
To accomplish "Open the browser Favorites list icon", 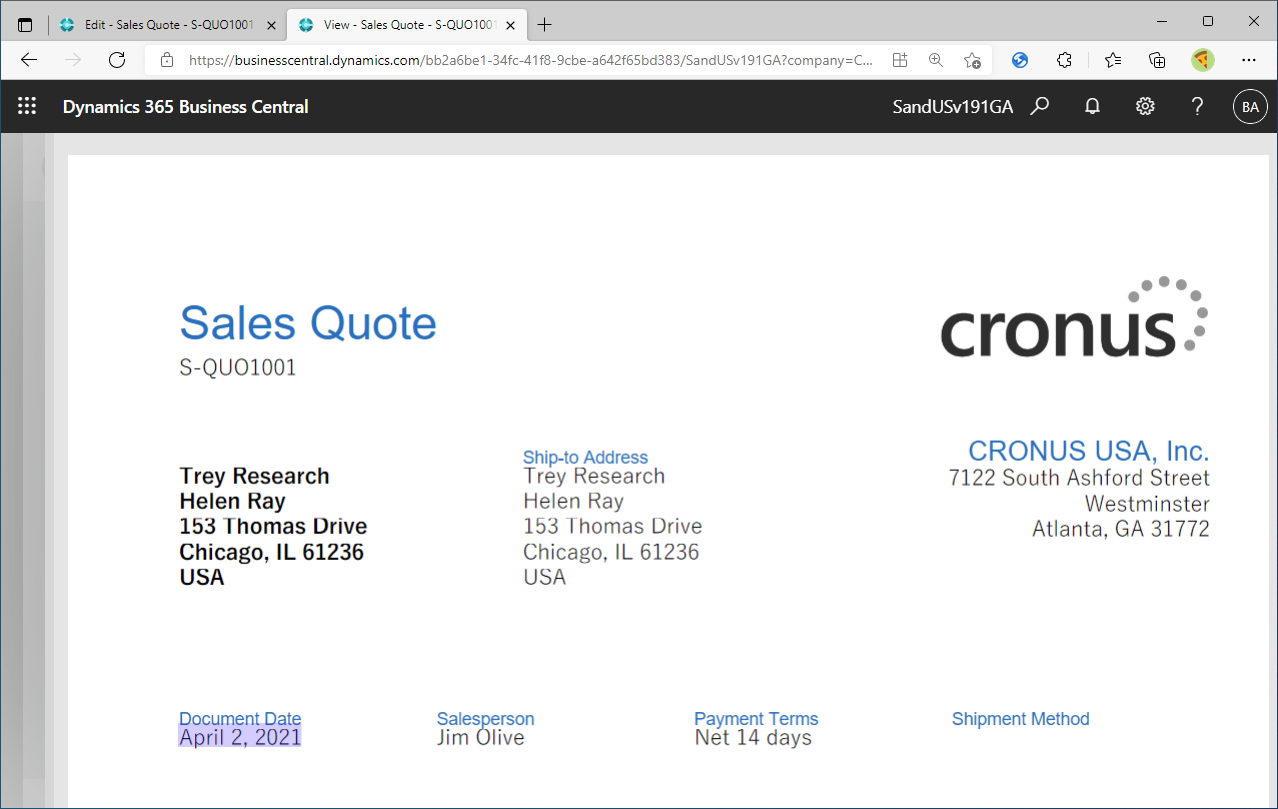I will coord(1113,60).
